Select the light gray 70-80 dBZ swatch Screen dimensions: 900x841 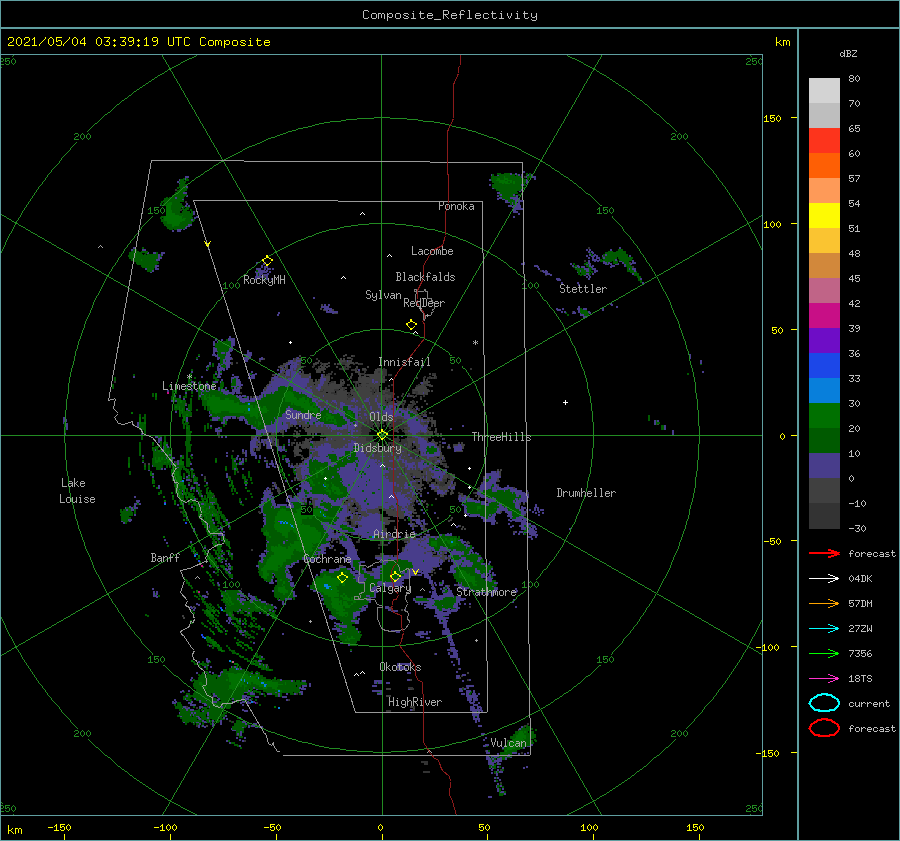tap(824, 91)
